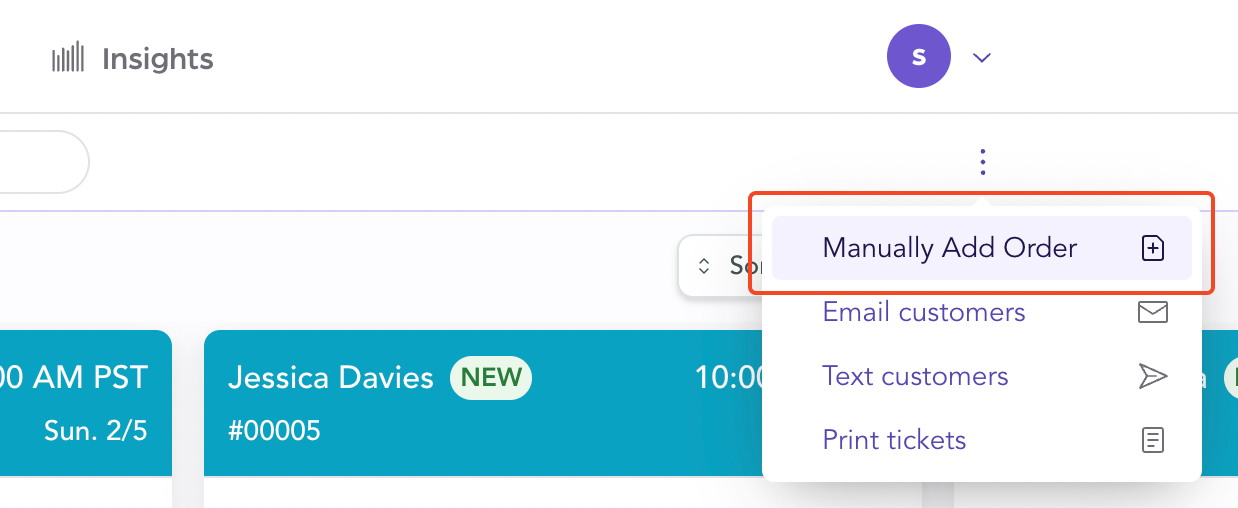This screenshot has height=508, width=1238.
Task: Select "Manually Add Order" from the menu
Action: coord(949,248)
